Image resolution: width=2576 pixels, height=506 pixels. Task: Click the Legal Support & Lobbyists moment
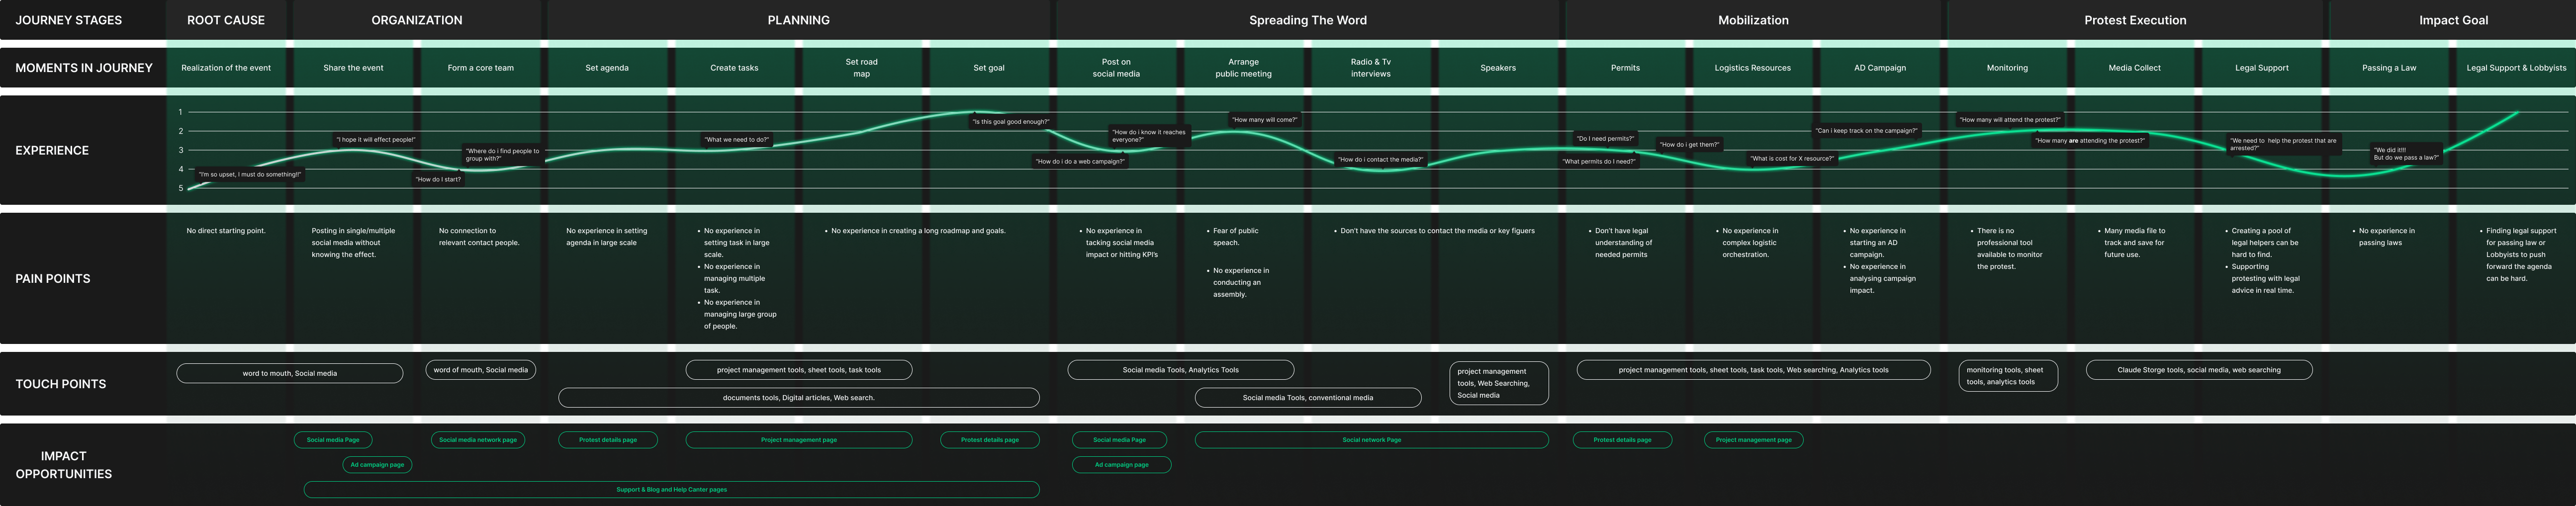tap(2516, 68)
